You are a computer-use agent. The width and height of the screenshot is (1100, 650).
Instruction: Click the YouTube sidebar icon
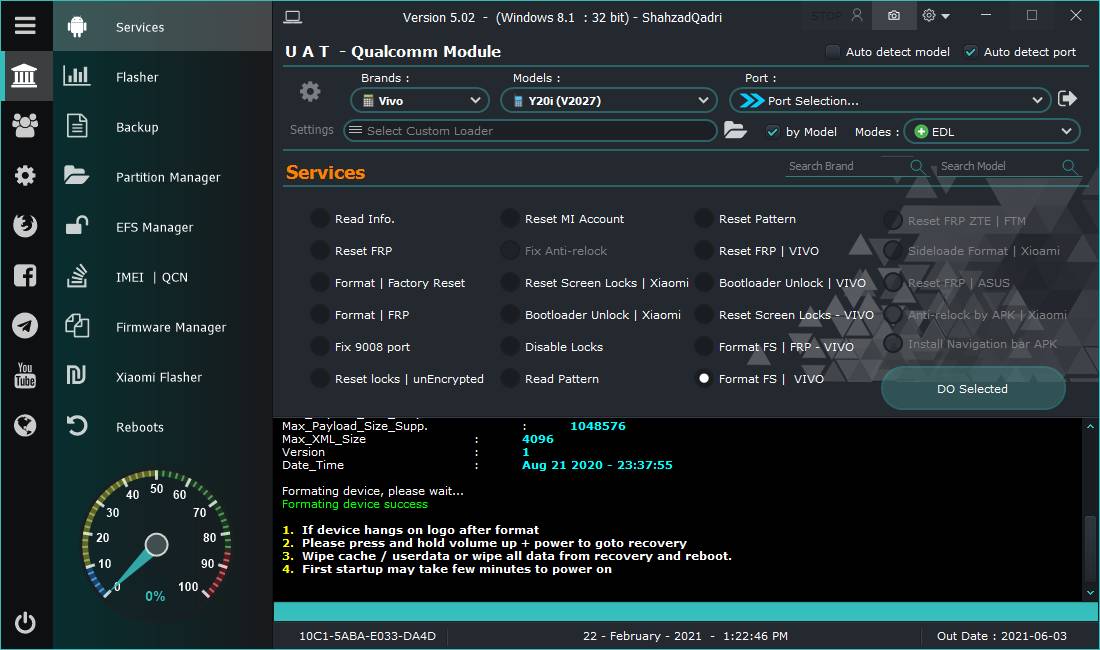click(25, 376)
